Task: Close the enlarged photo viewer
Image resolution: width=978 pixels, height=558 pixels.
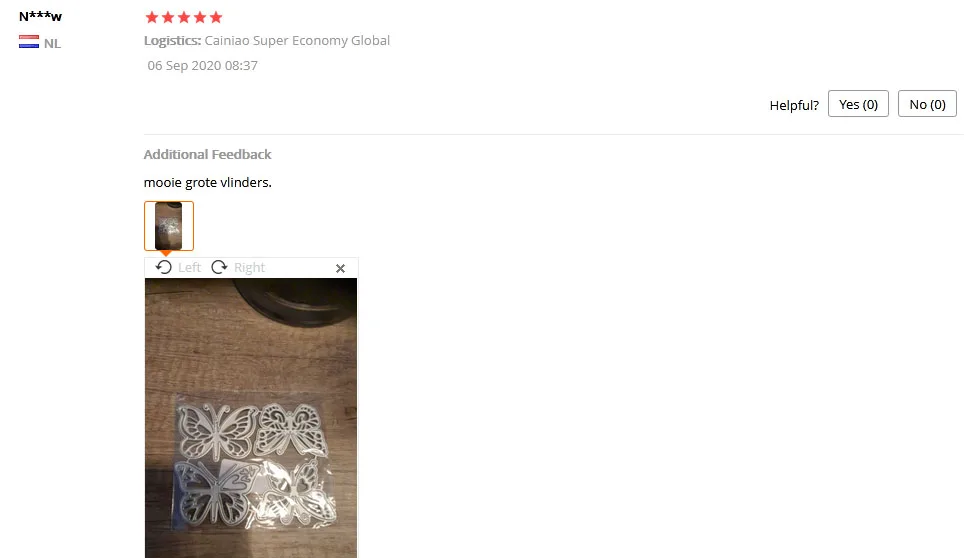Action: [x=341, y=268]
